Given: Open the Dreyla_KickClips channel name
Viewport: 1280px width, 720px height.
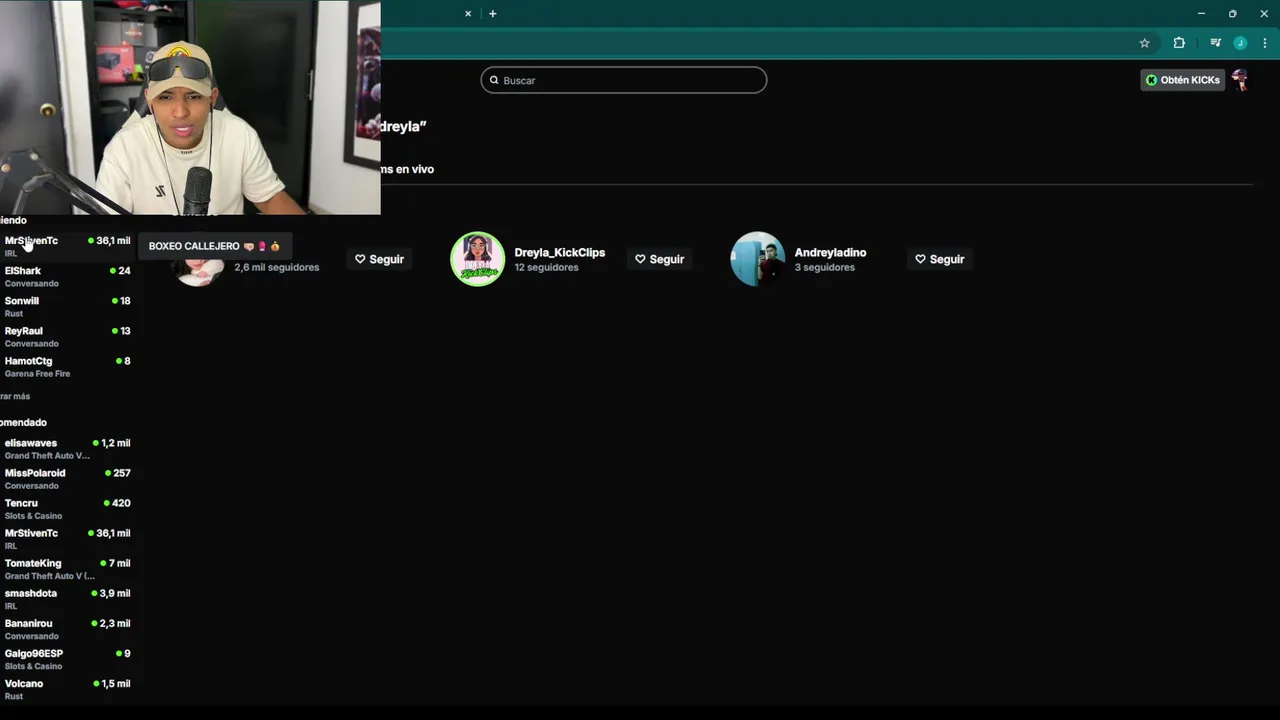Looking at the screenshot, I should click(559, 253).
